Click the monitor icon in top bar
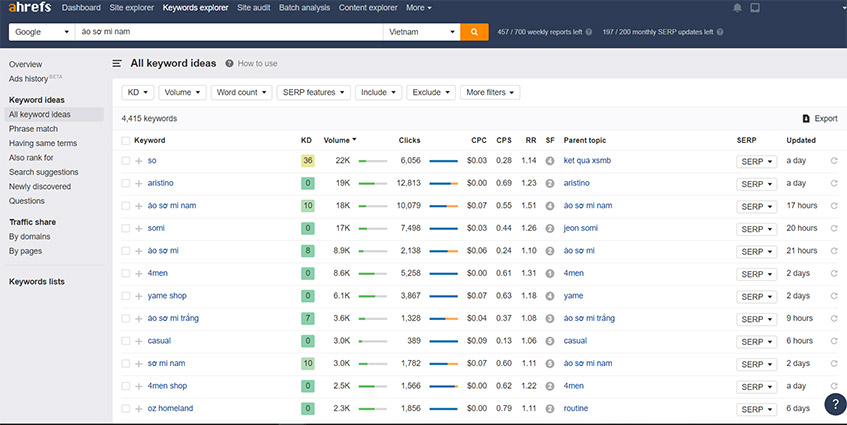 (755, 8)
